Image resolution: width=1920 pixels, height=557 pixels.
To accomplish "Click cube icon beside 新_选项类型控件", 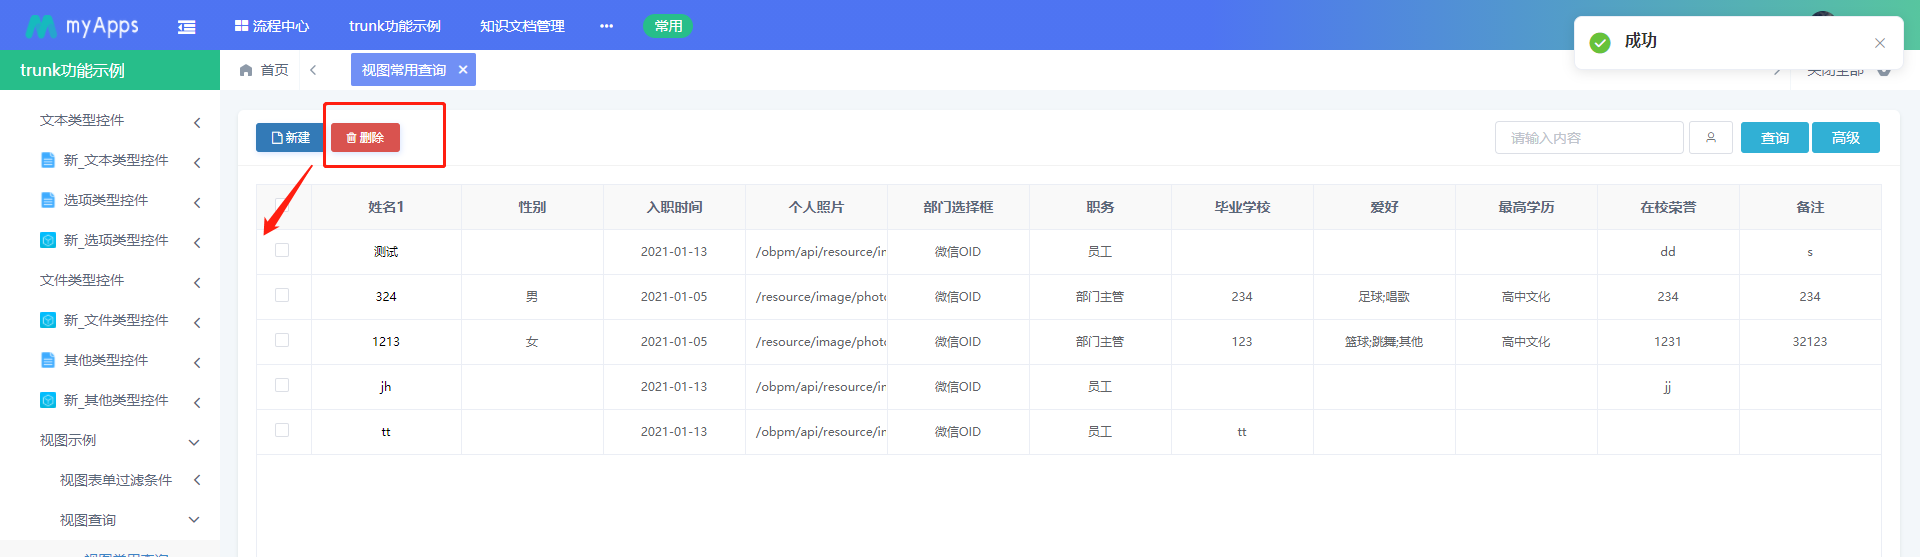I will (x=47, y=240).
